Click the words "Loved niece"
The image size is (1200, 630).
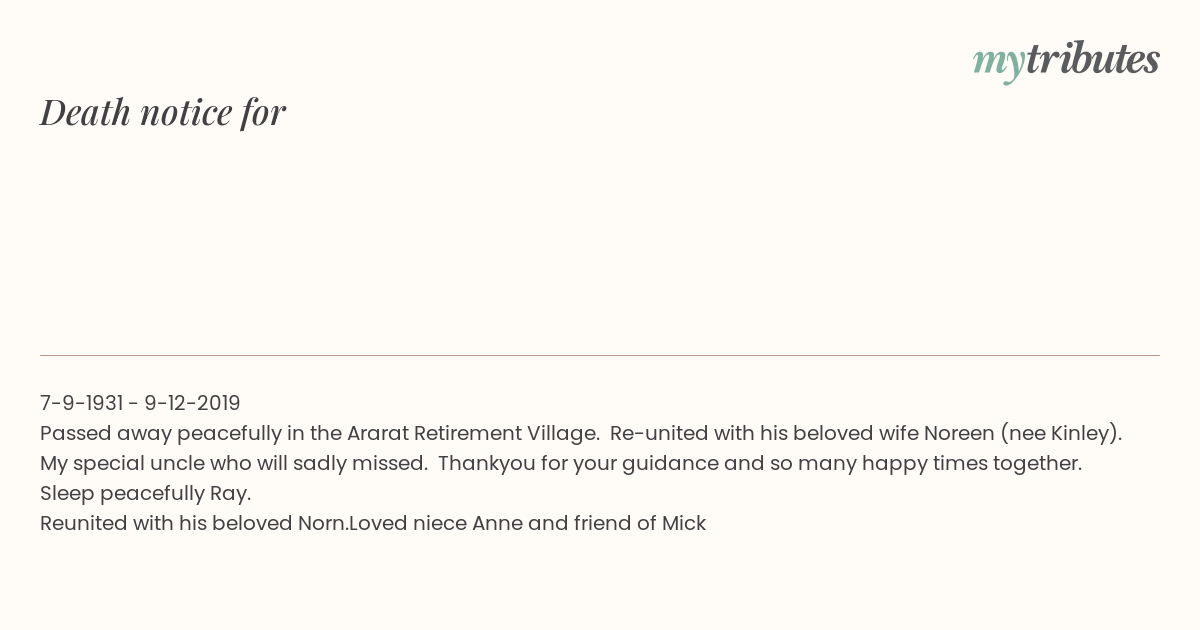(408, 523)
